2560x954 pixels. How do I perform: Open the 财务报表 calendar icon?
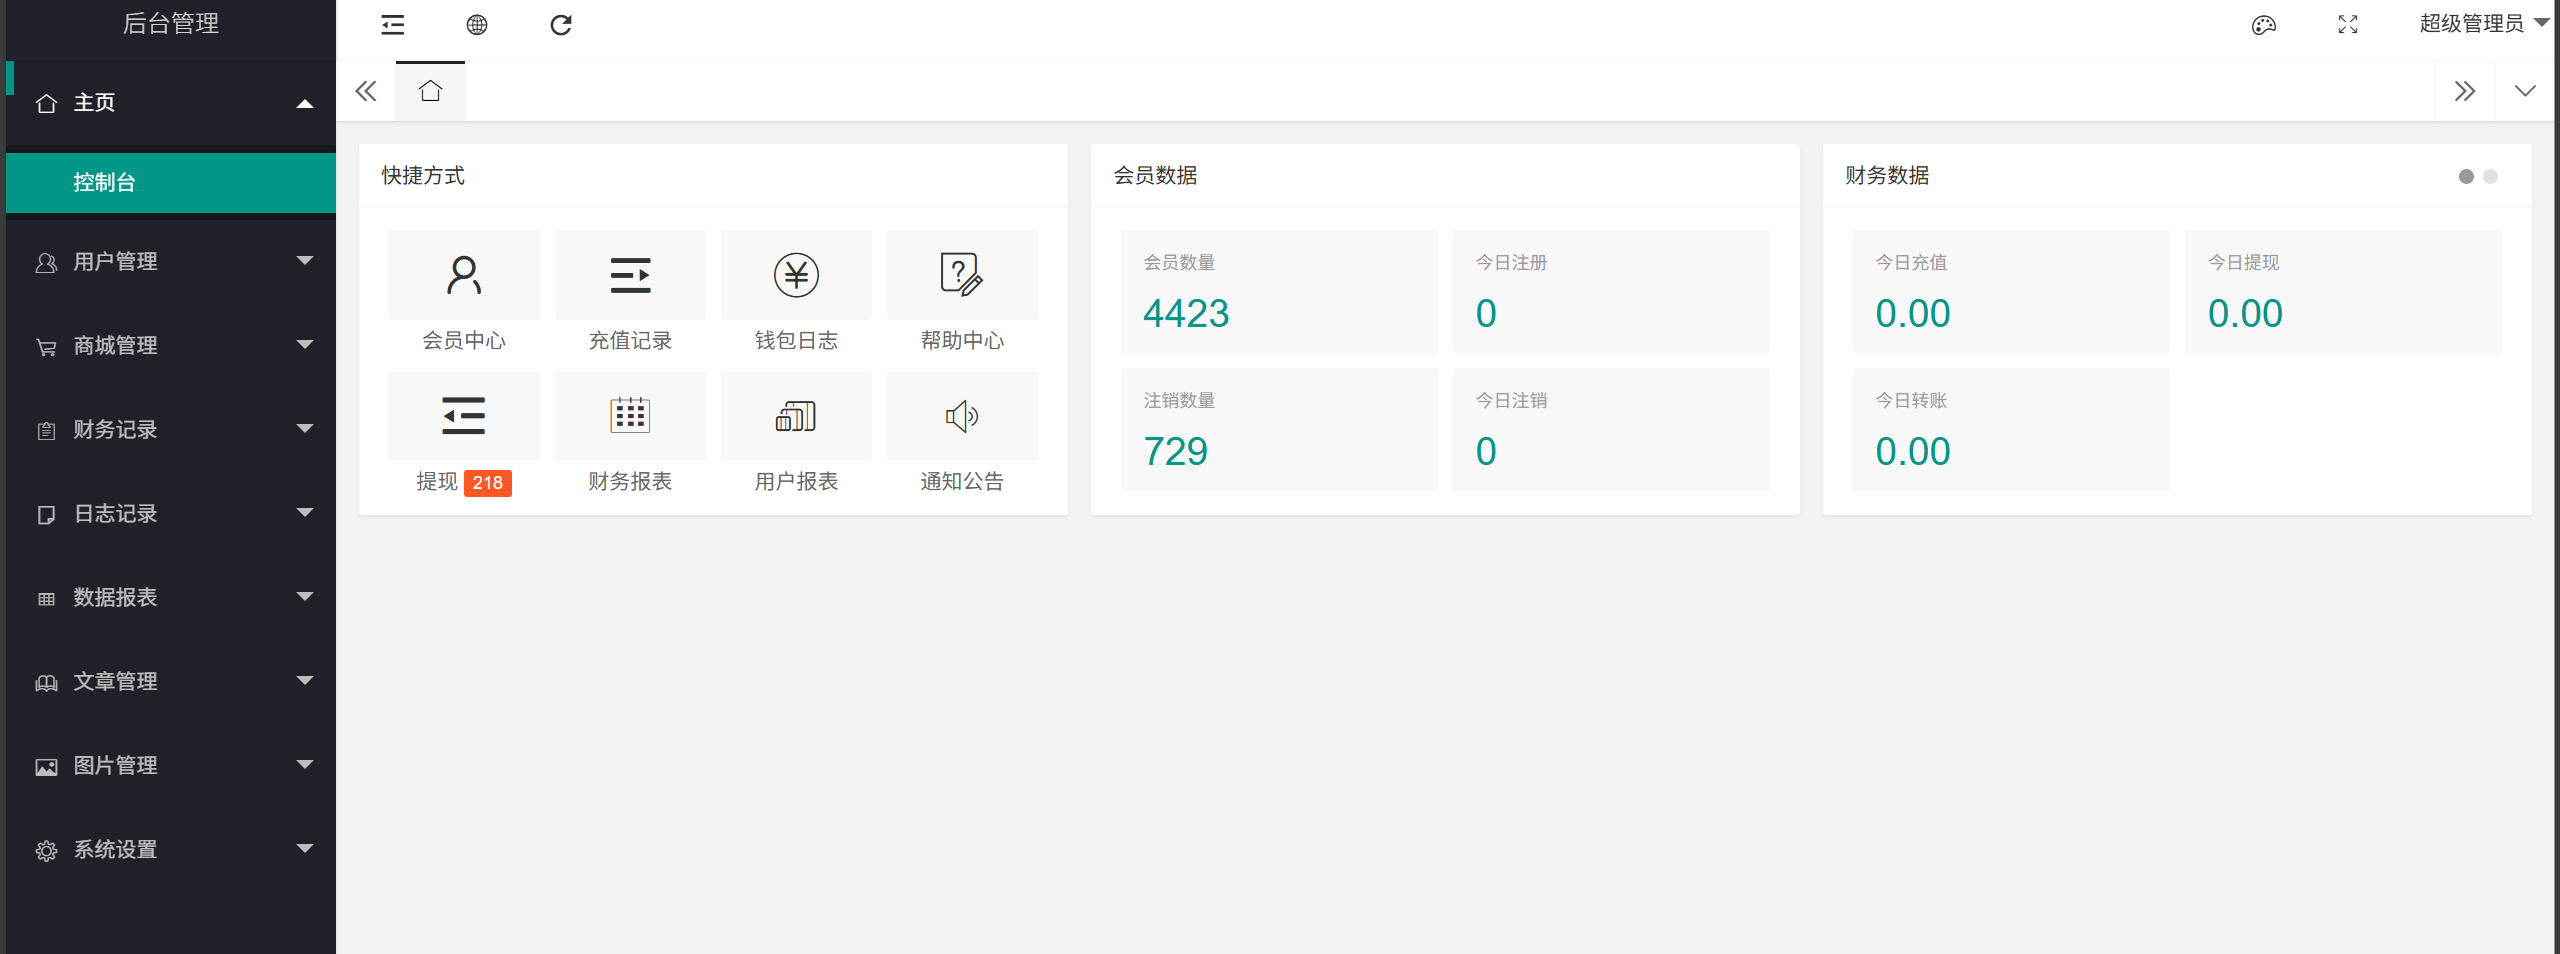pos(630,416)
